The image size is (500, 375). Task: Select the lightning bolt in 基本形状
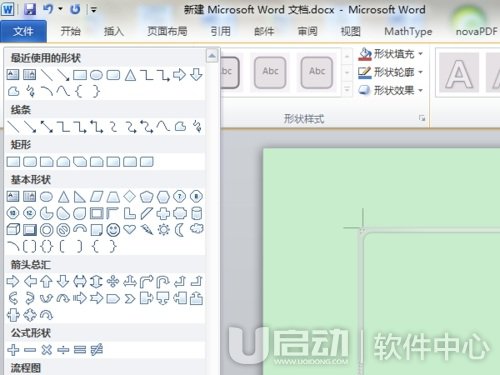(146, 230)
